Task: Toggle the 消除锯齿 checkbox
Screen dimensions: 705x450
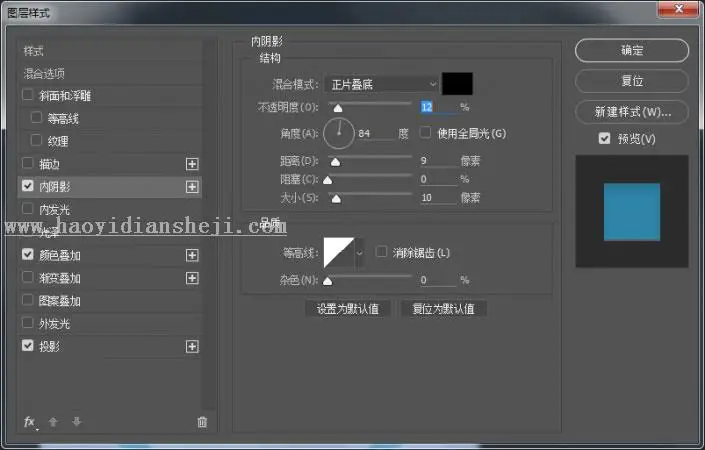Action: (x=381, y=252)
